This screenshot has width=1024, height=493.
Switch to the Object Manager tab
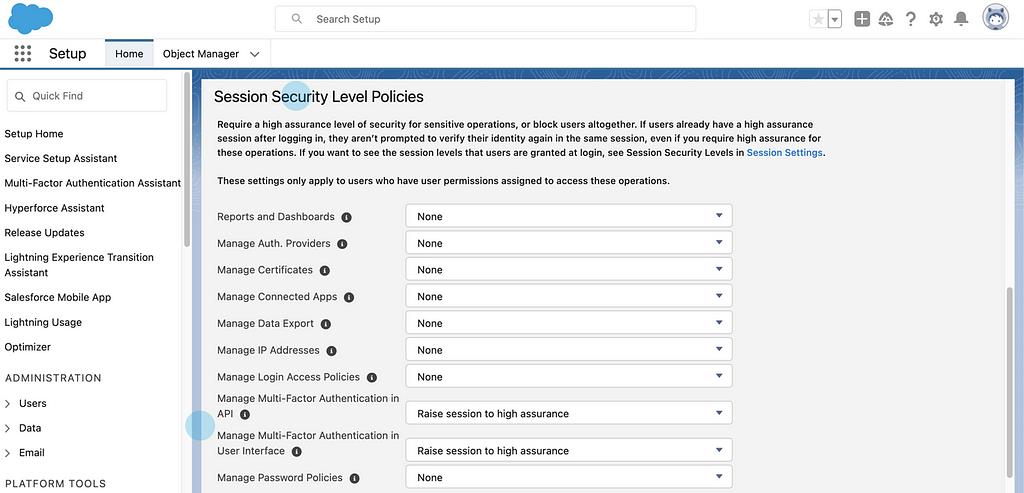point(201,54)
